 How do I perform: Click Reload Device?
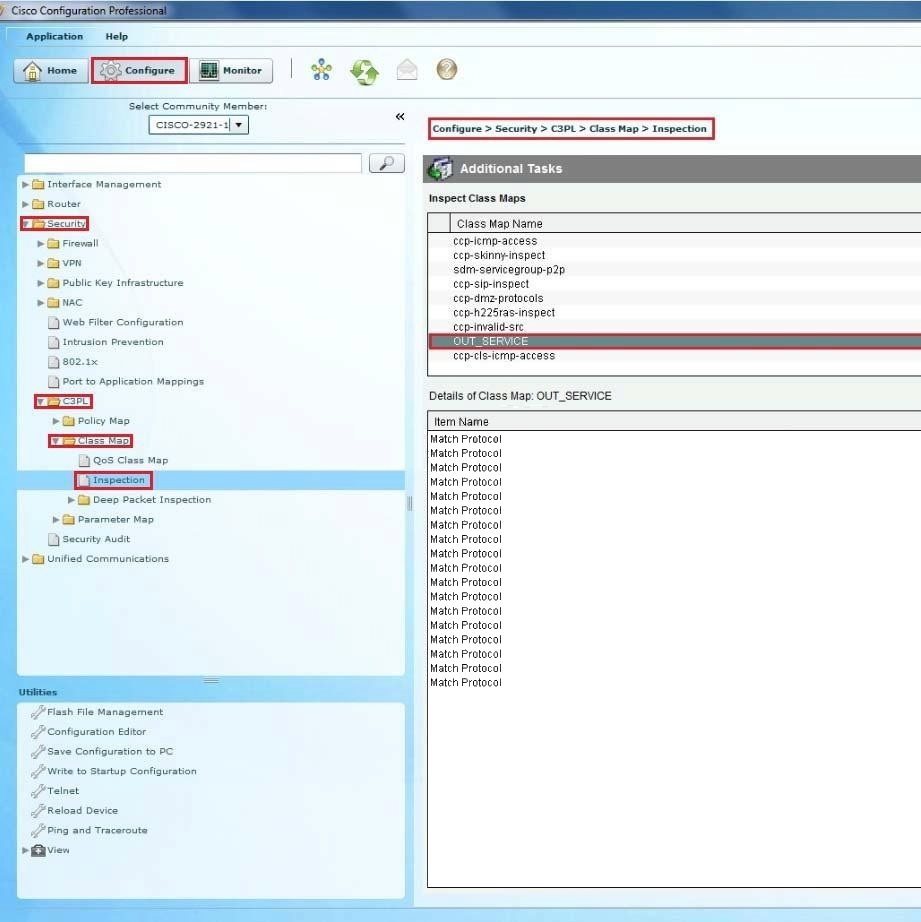click(82, 811)
